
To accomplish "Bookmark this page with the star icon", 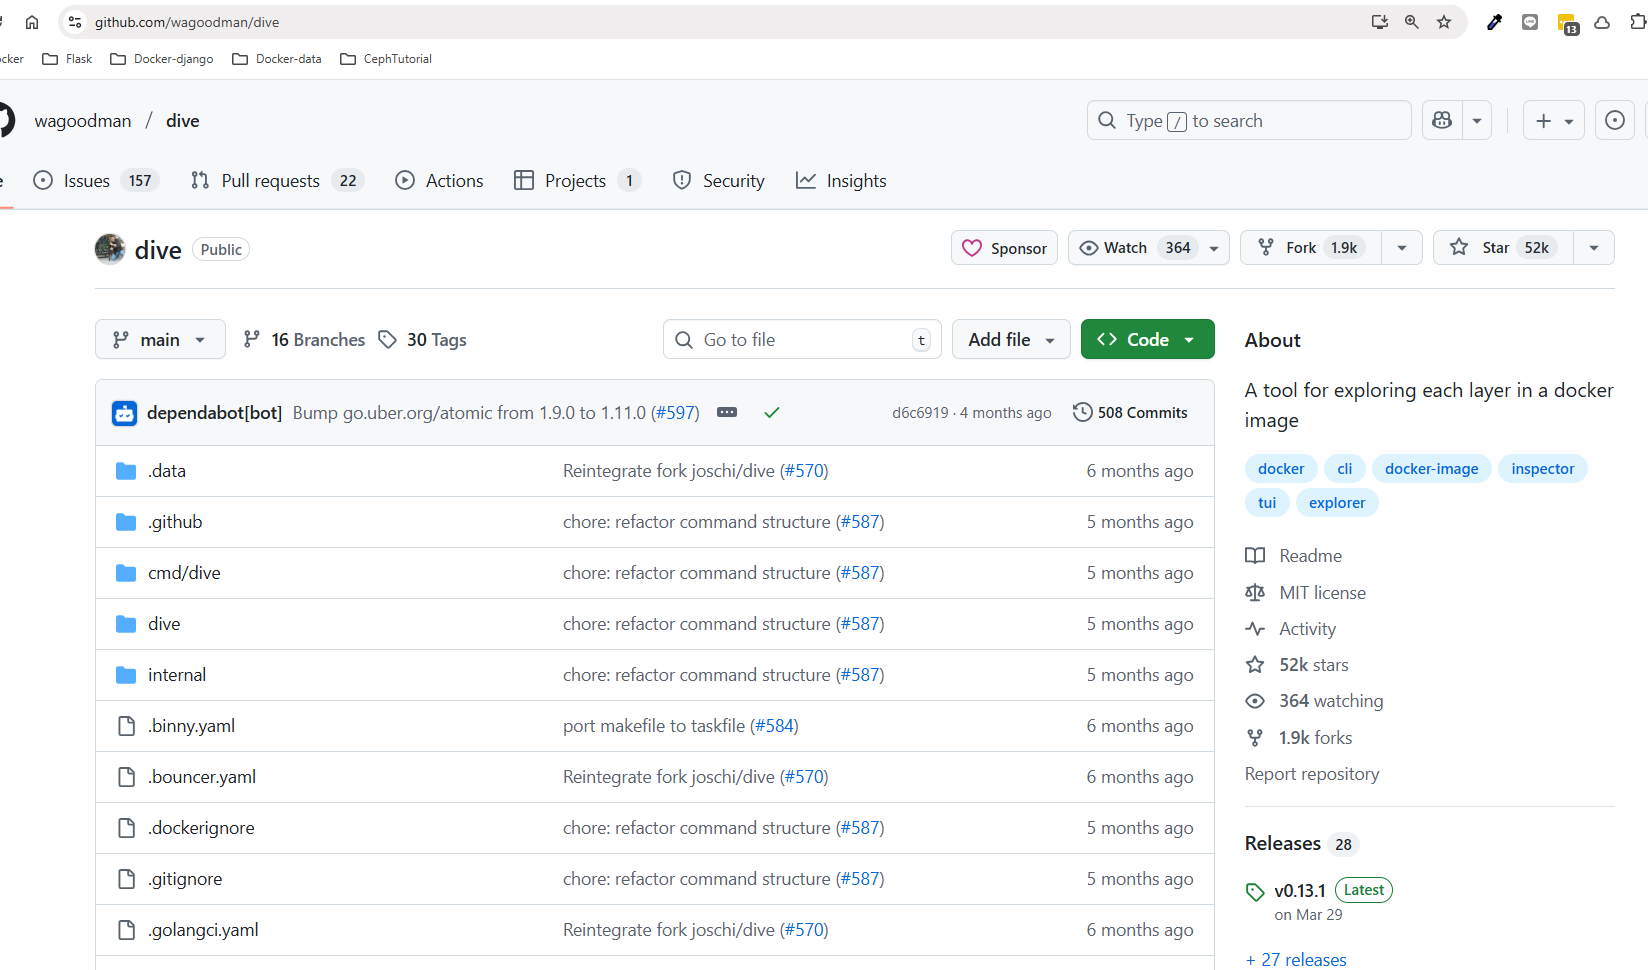I will click(x=1444, y=22).
